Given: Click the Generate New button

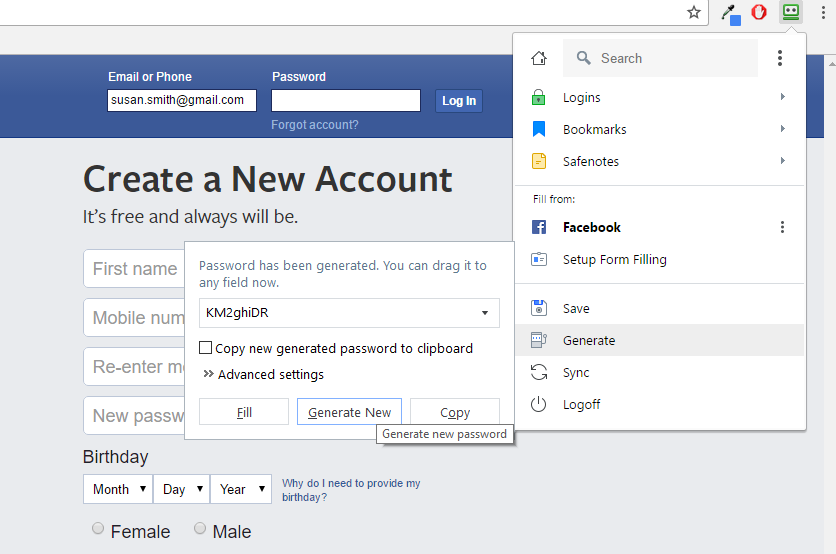Looking at the screenshot, I should (349, 412).
